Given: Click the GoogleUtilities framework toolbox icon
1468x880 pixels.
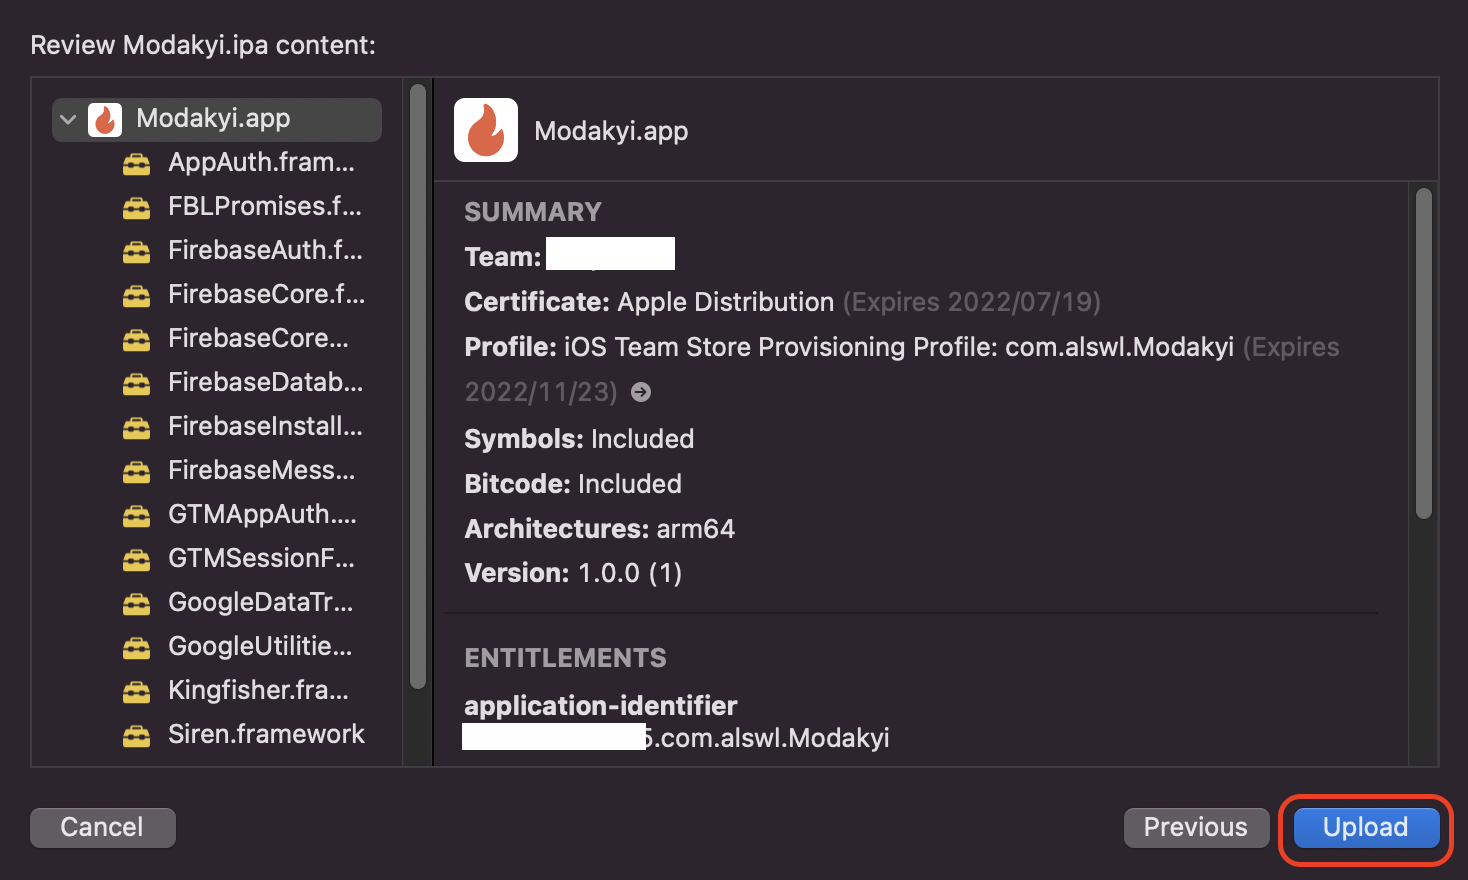Looking at the screenshot, I should pos(136,647).
